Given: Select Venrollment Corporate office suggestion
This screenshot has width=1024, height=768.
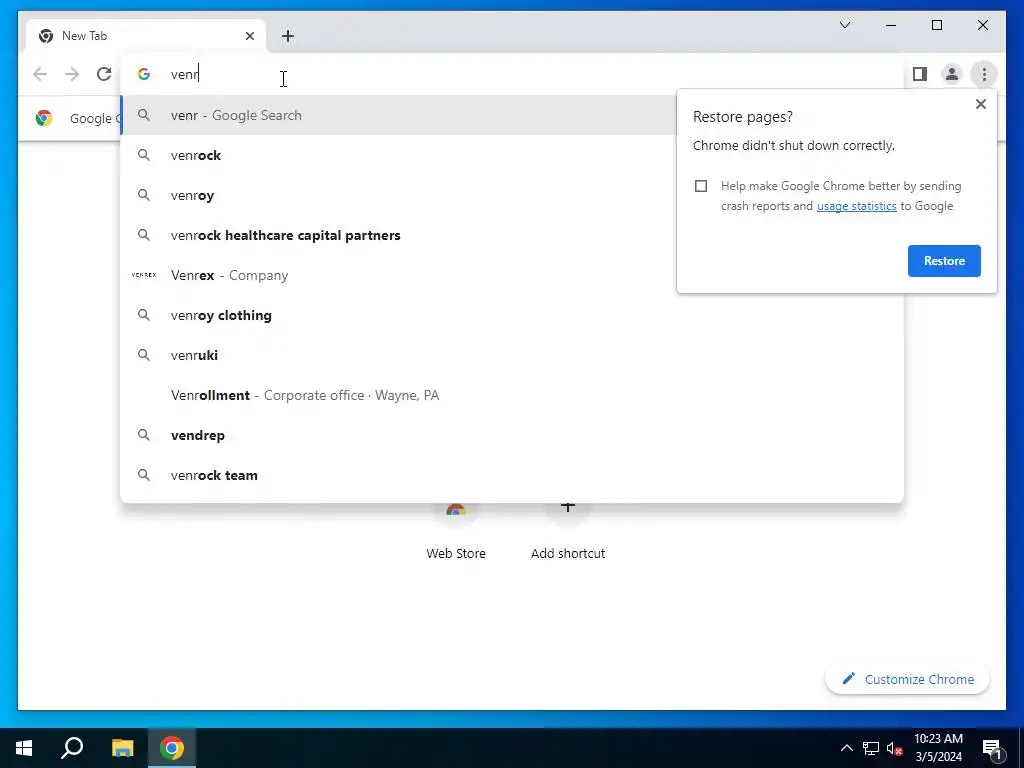Looking at the screenshot, I should [512, 395].
